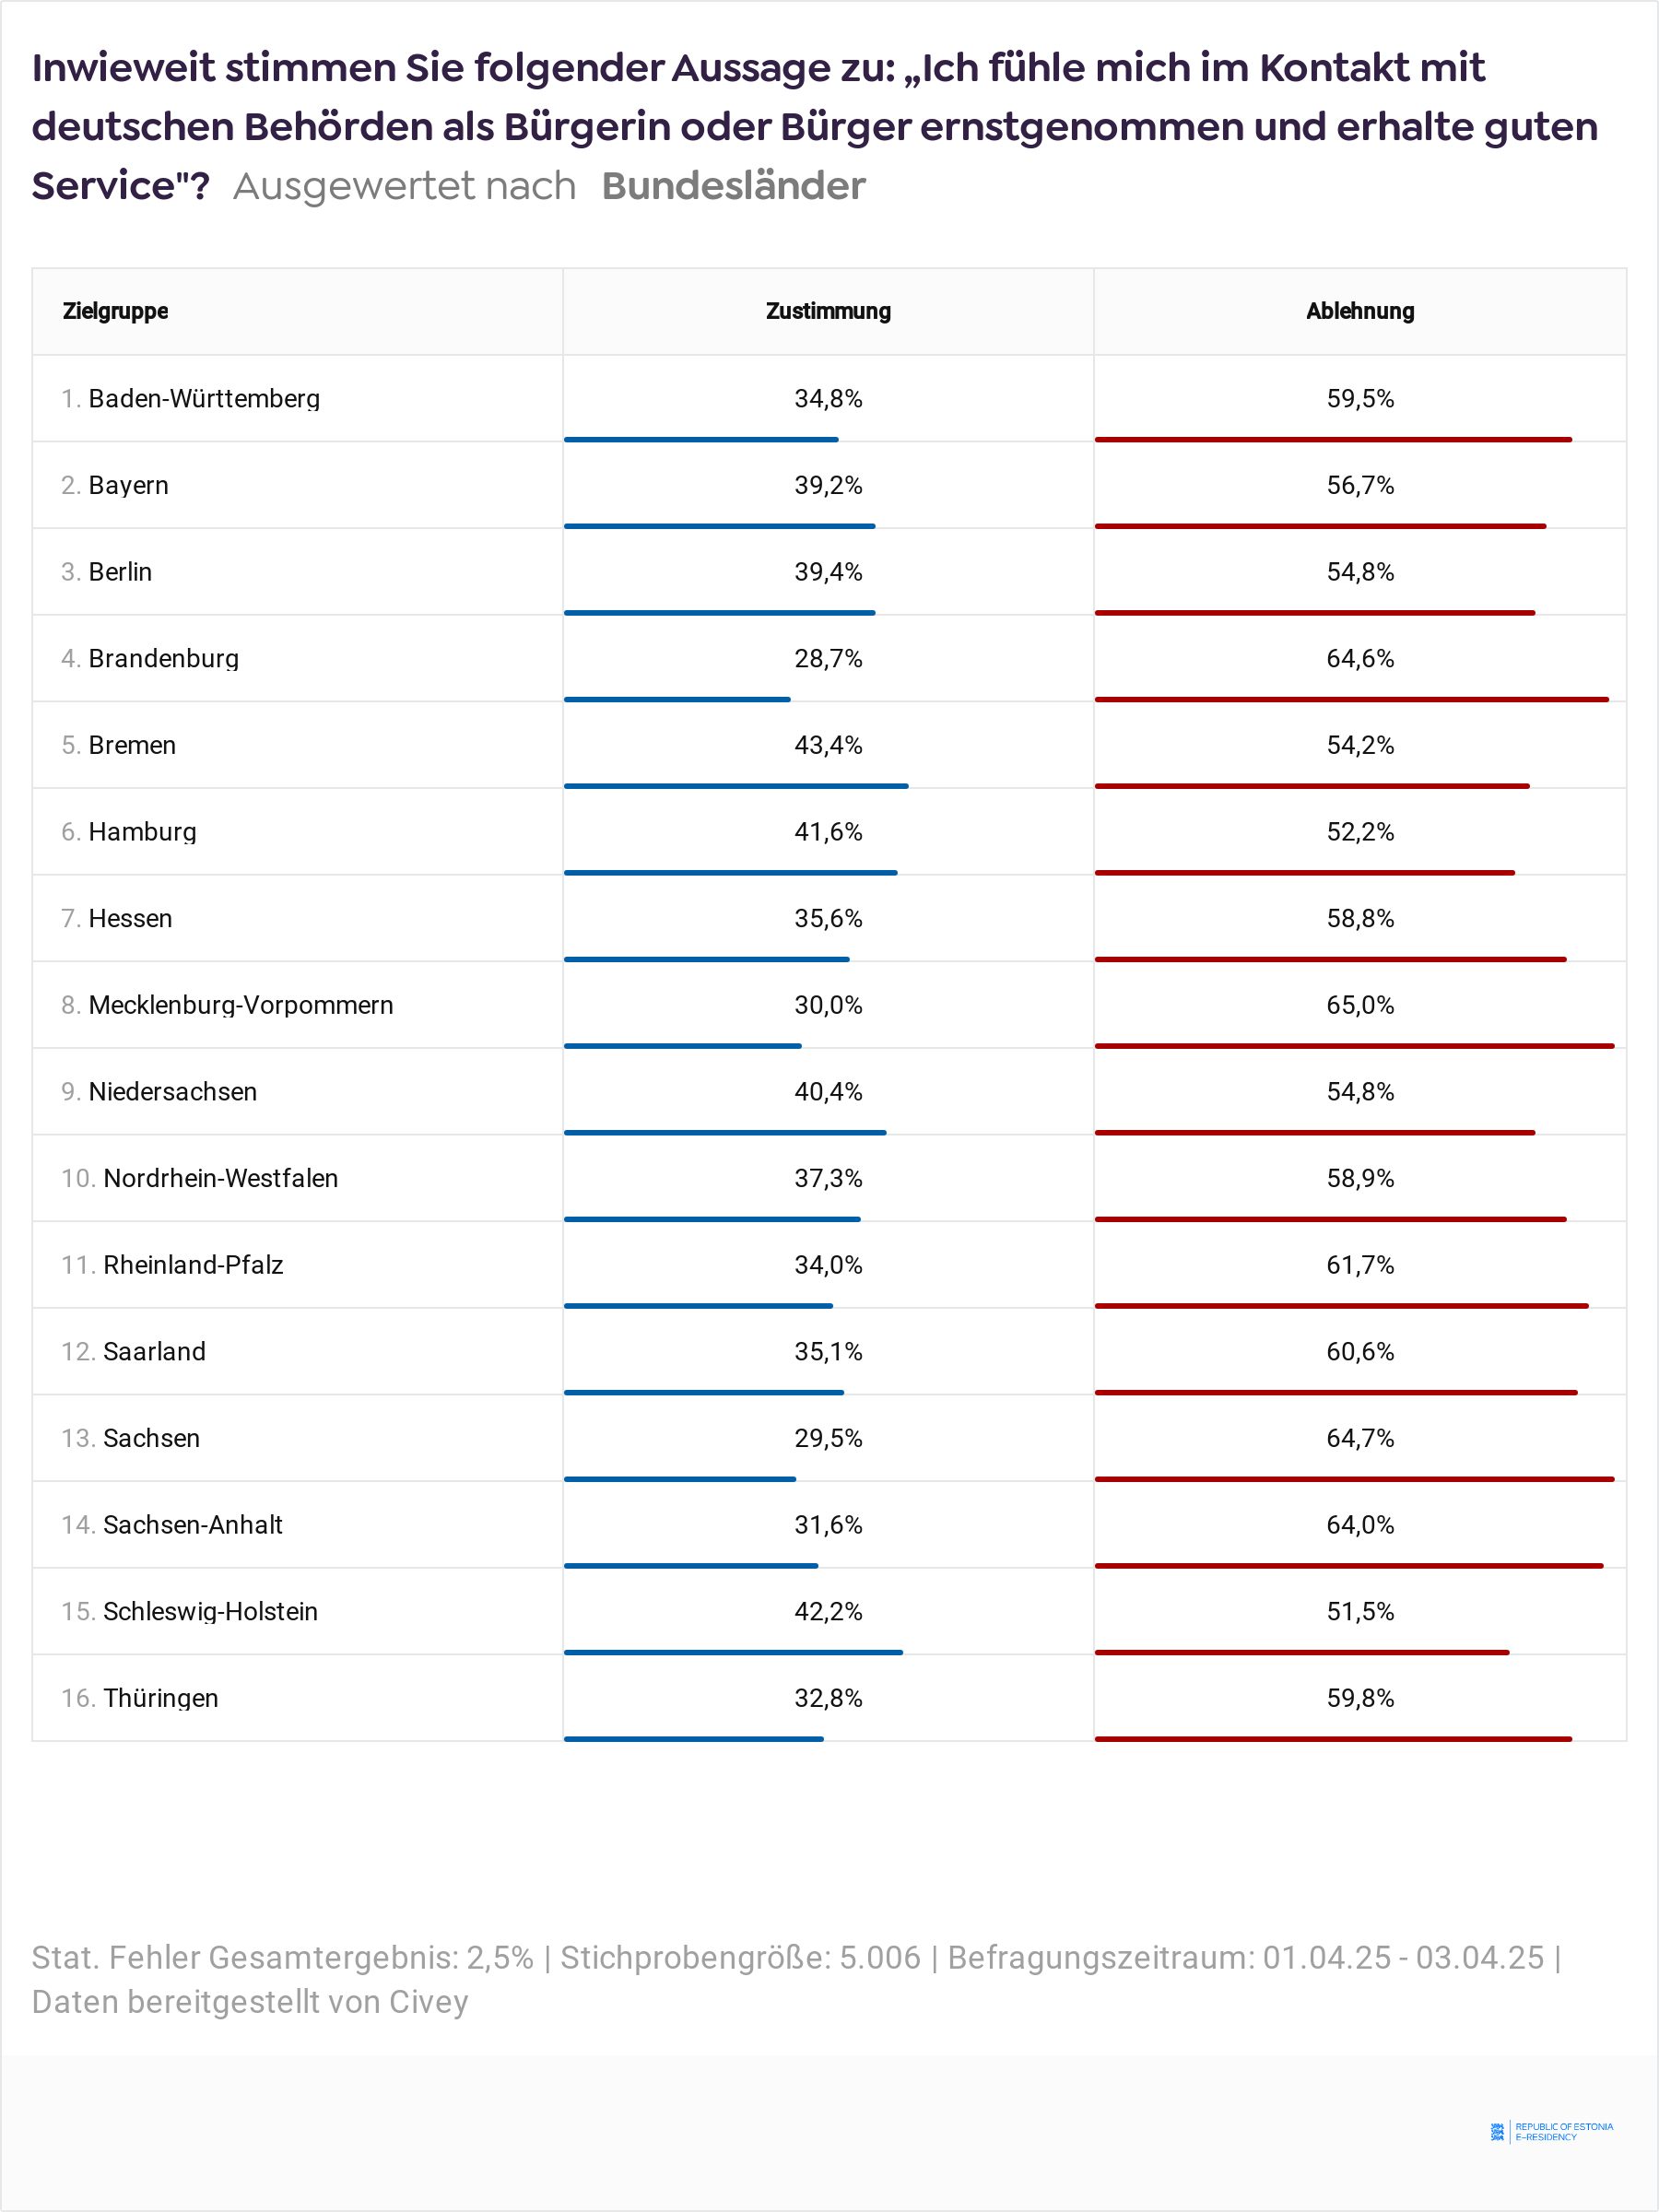Click Thüringen's 32,8% Zustimmung value
The height and width of the screenshot is (2212, 1659).
tap(828, 1698)
